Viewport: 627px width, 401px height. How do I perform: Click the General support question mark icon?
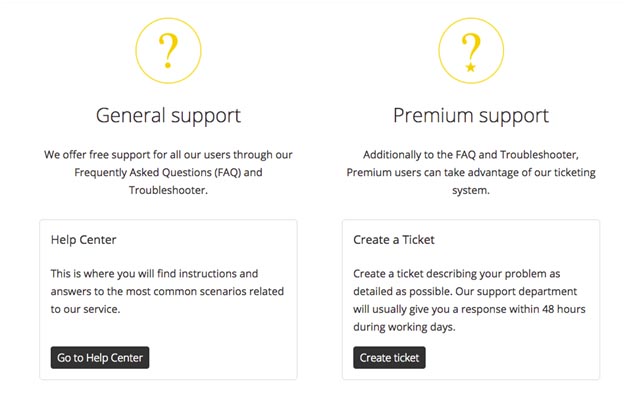(x=168, y=51)
